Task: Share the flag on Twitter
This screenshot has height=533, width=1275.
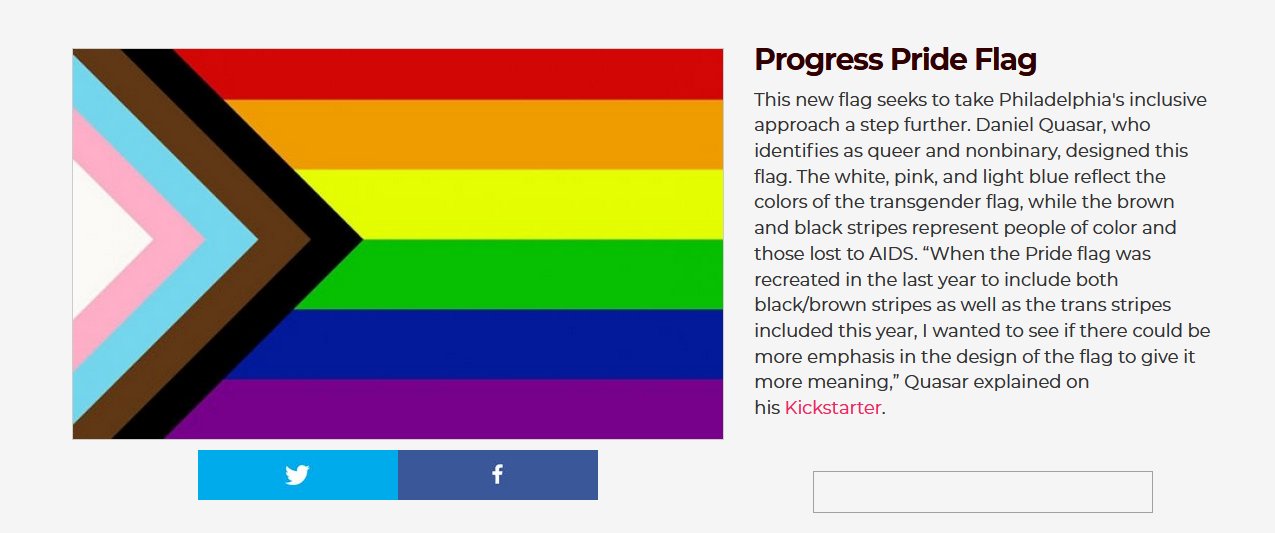Action: [297, 475]
